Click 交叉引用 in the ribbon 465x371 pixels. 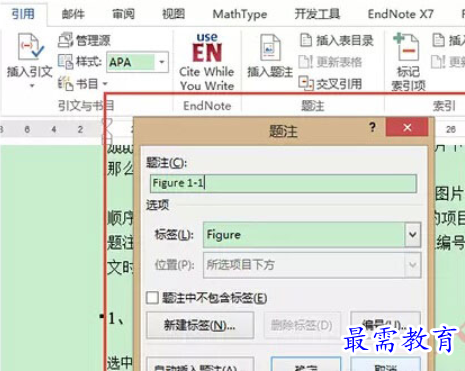coord(330,83)
